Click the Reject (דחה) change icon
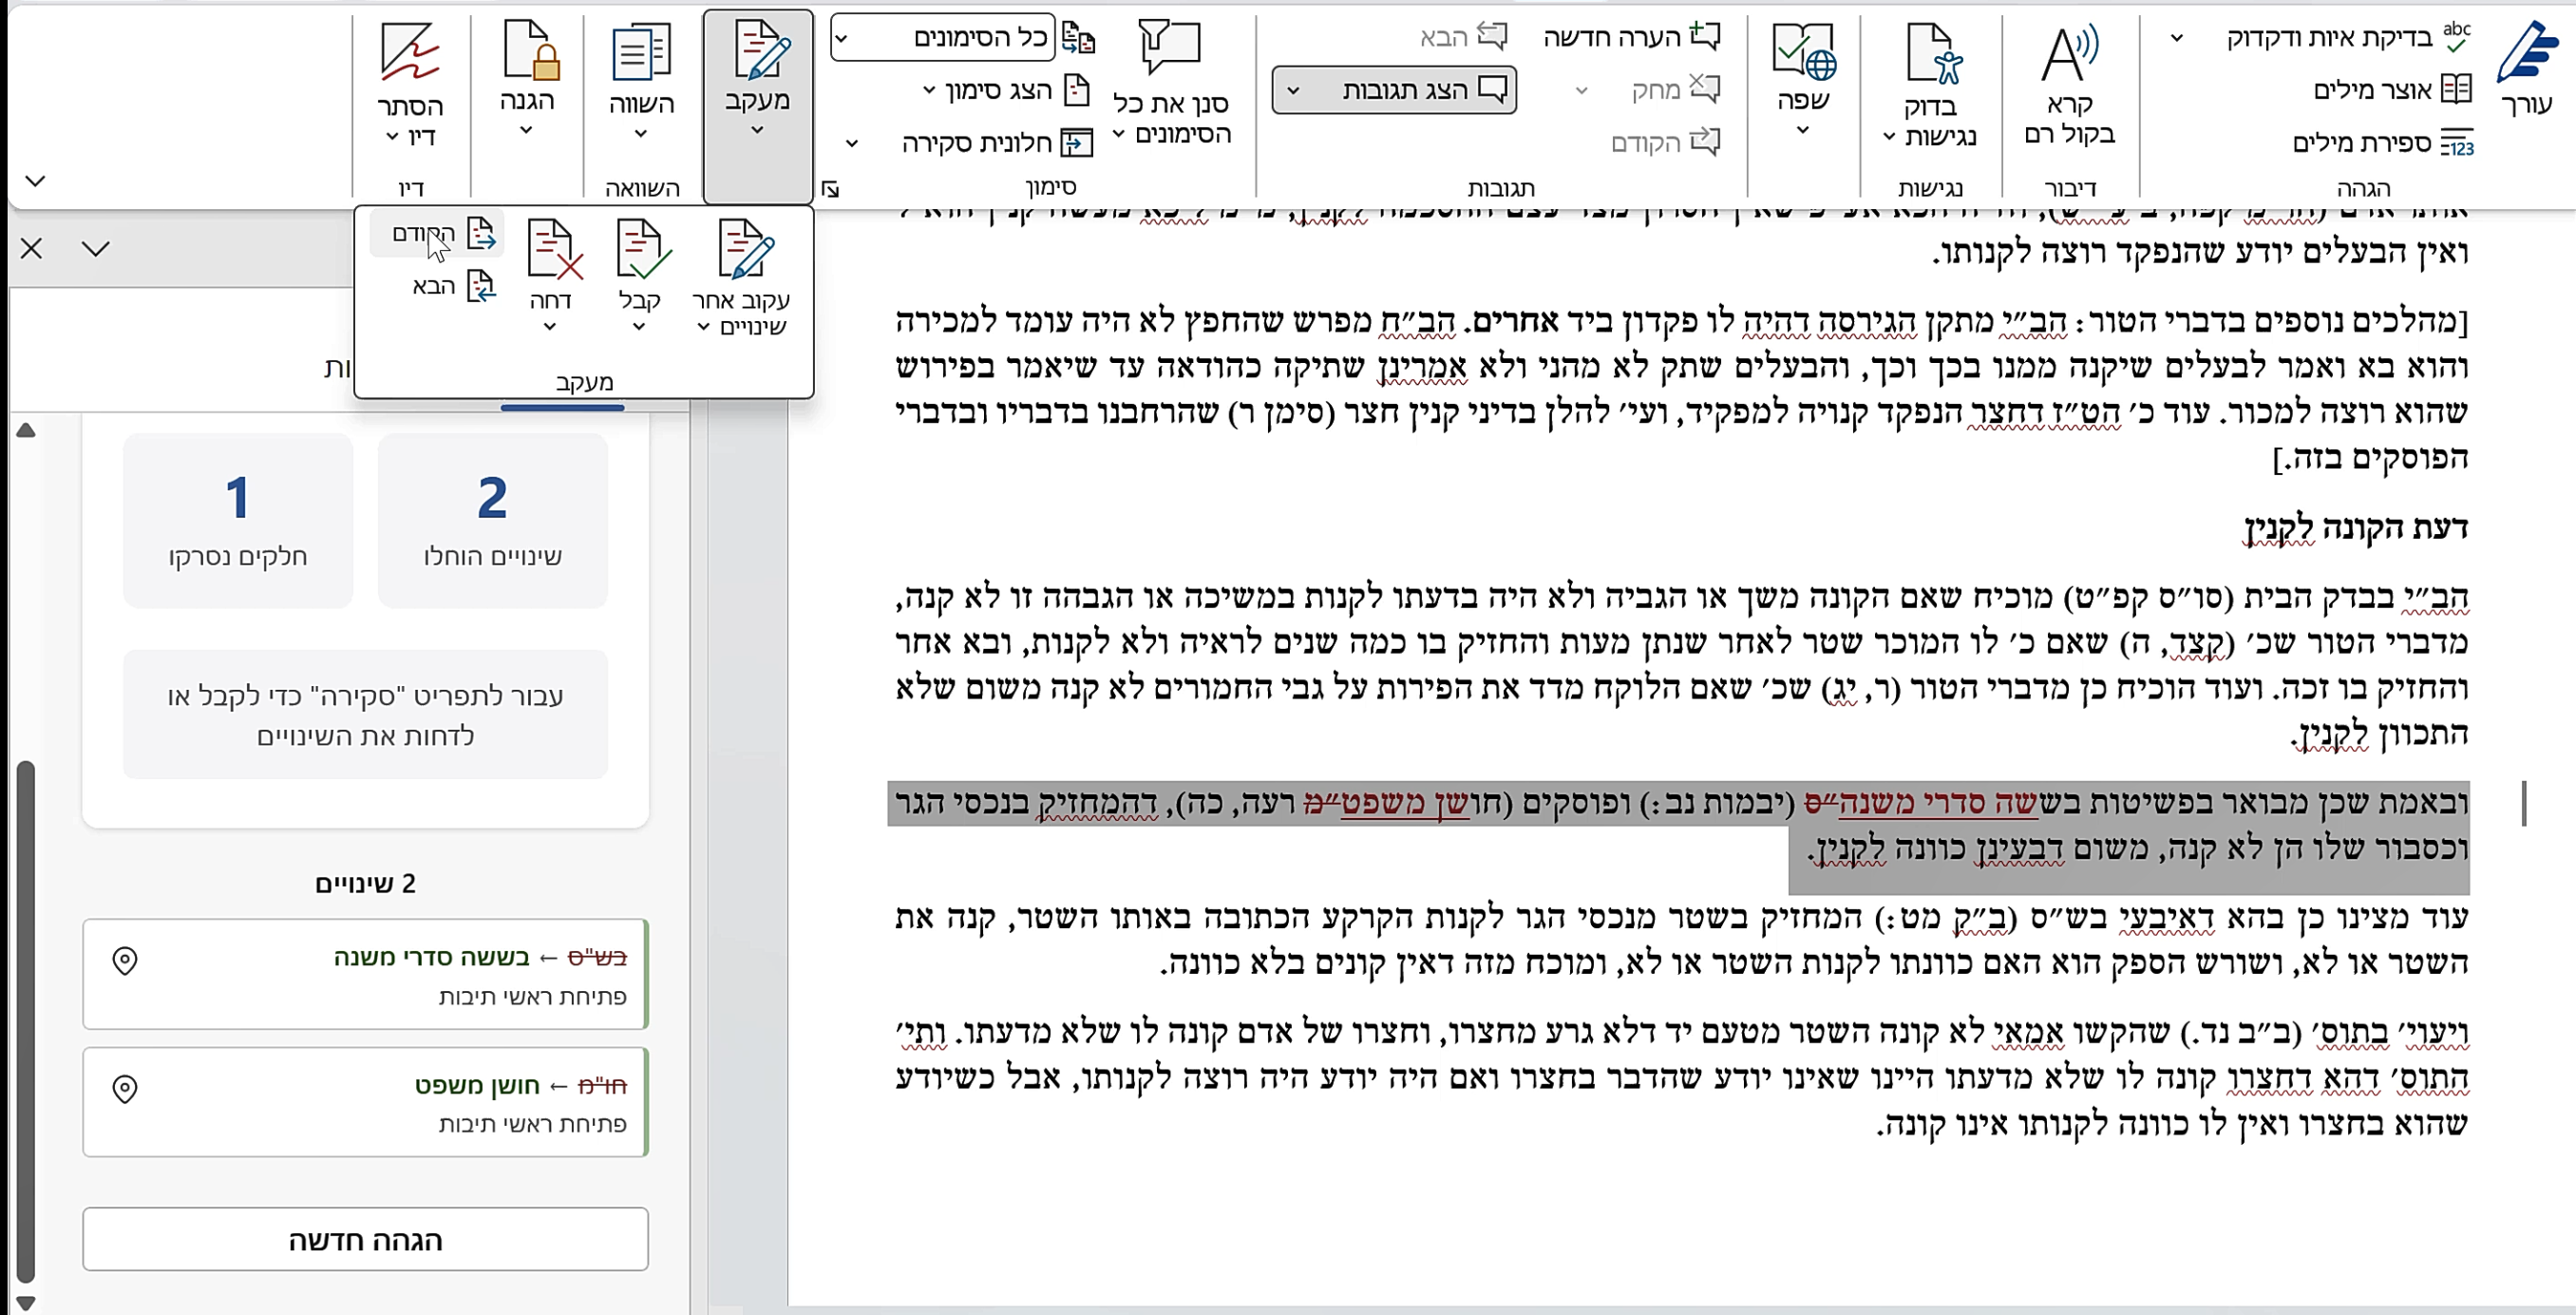This screenshot has width=2576, height=1315. pos(553,251)
